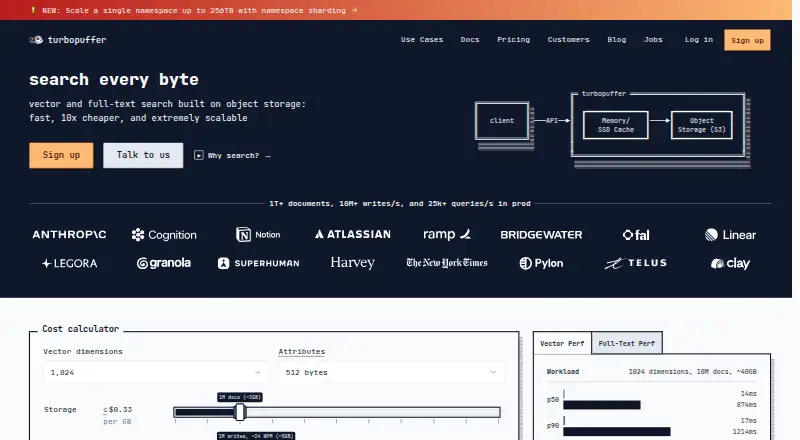
Task: Open Blog in the navigation
Action: pyautogui.click(x=616, y=40)
